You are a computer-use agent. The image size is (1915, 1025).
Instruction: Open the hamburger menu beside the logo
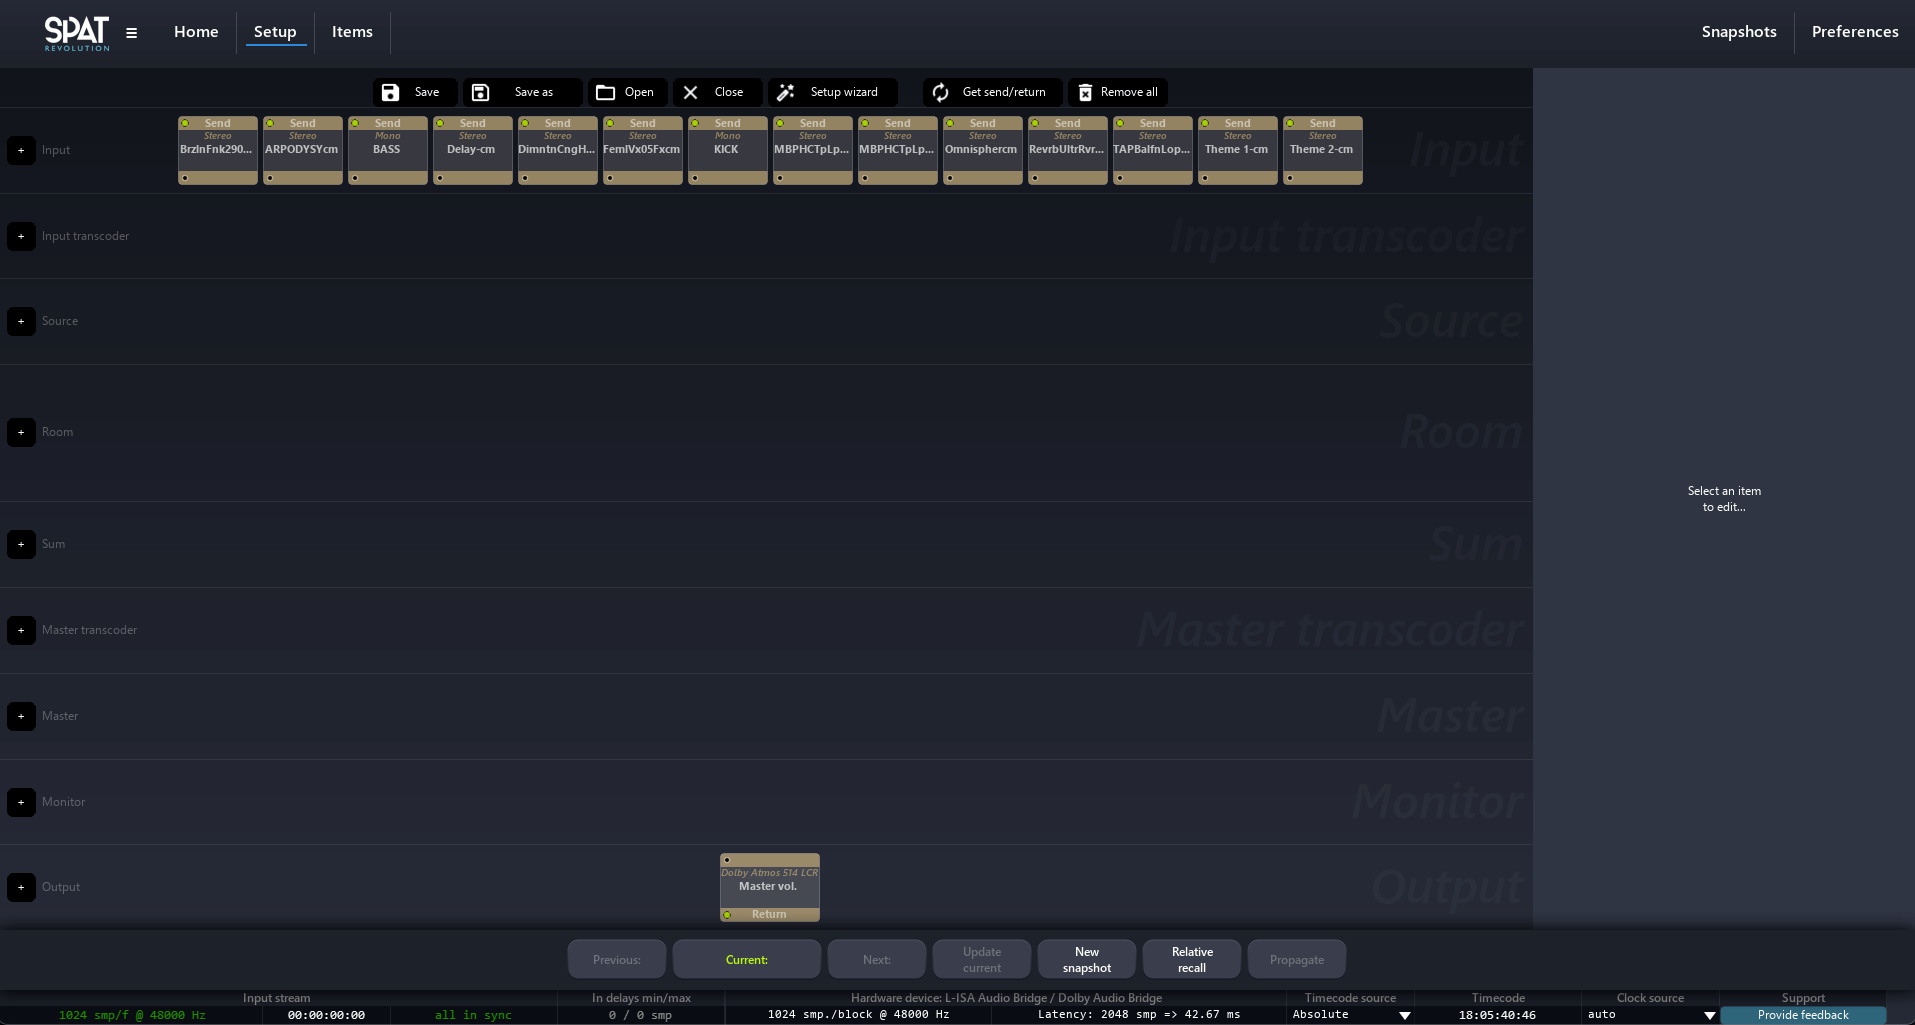(x=131, y=33)
